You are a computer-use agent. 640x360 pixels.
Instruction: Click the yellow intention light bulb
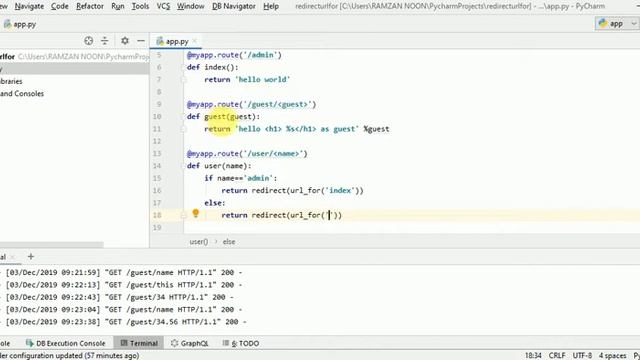[x=196, y=213]
